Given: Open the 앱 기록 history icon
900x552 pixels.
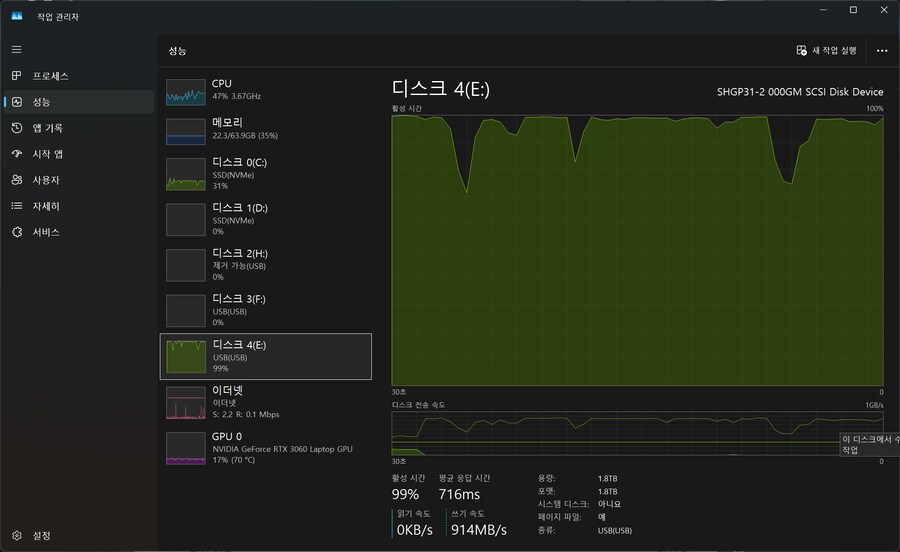Looking at the screenshot, I should pos(17,127).
